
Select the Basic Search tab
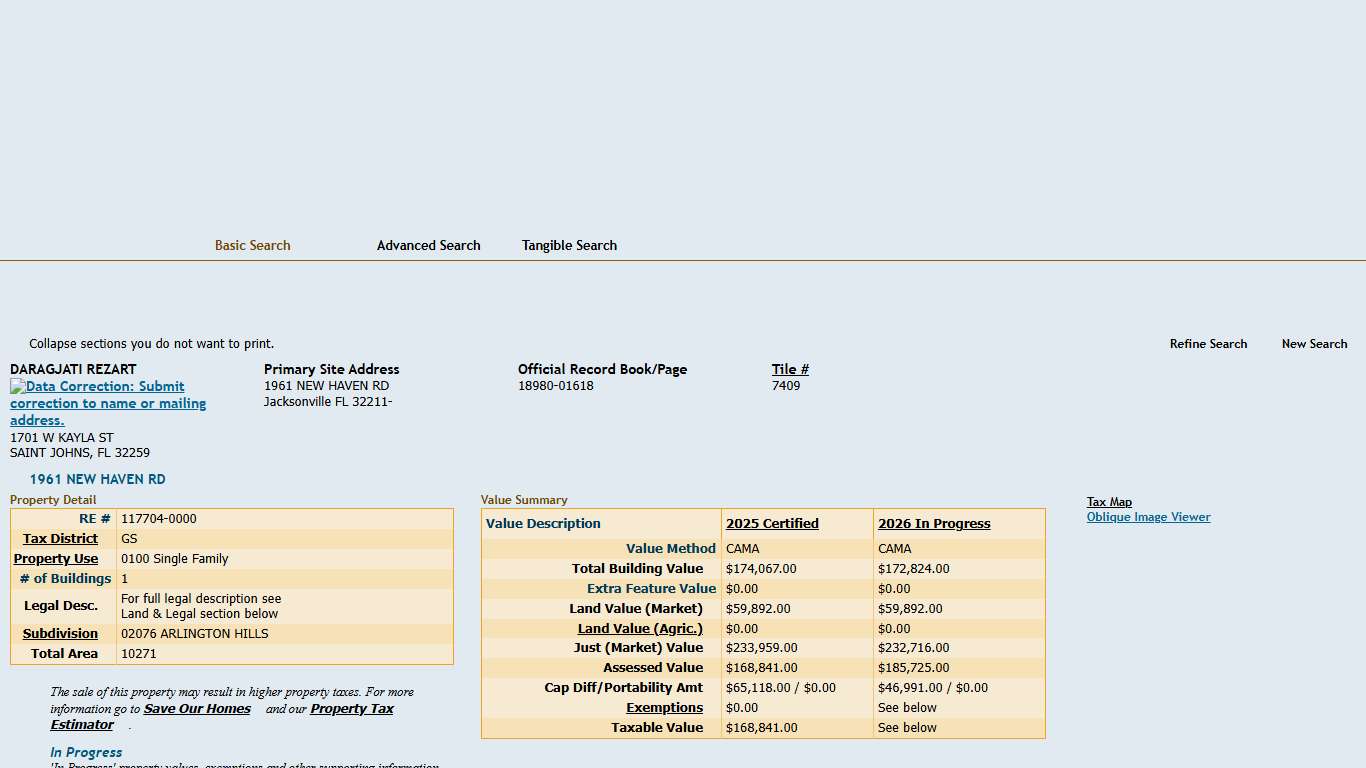click(252, 245)
